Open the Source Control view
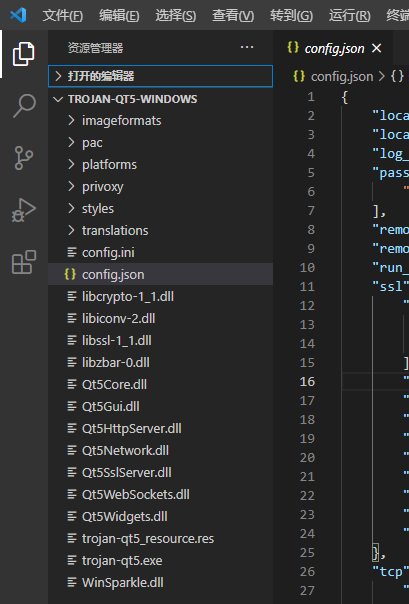The height and width of the screenshot is (604, 409). click(24, 158)
